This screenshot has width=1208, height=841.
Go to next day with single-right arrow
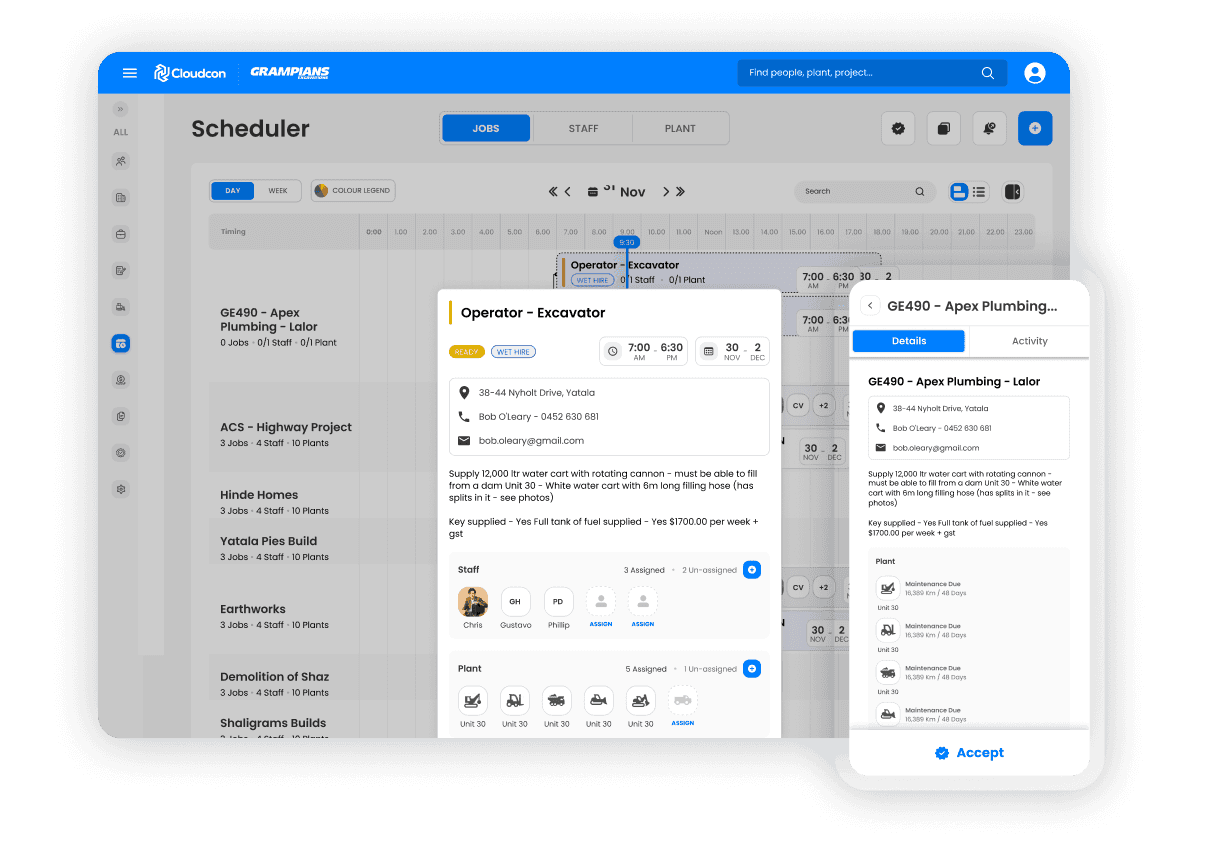pyautogui.click(x=665, y=192)
